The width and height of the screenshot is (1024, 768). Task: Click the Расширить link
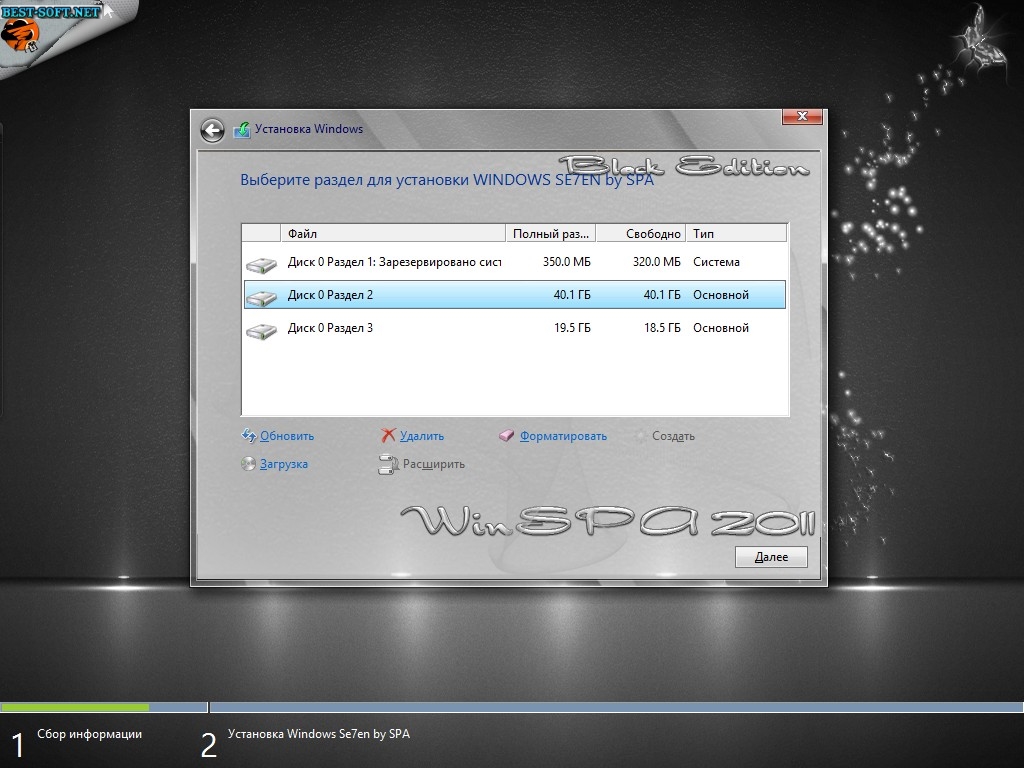click(434, 464)
